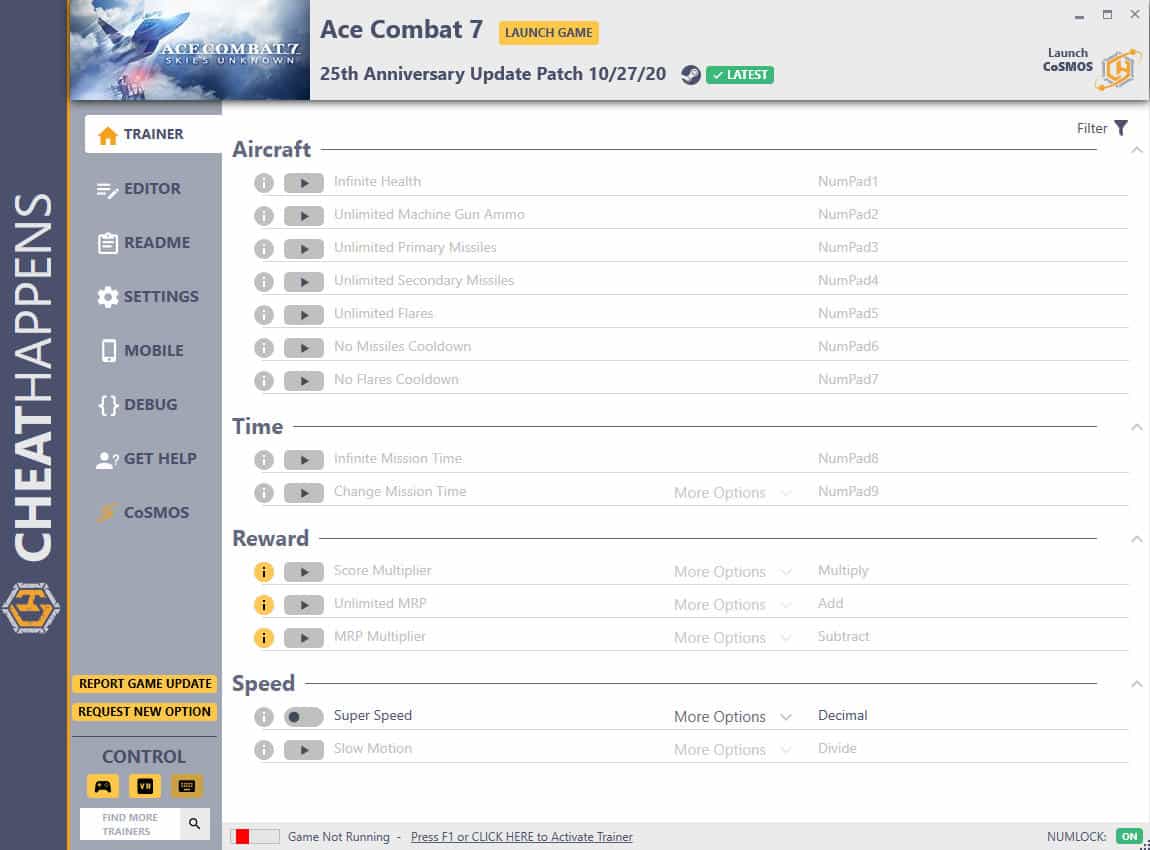The image size is (1150, 850).
Task: Expand More Options for Slow Motion
Action: (733, 750)
